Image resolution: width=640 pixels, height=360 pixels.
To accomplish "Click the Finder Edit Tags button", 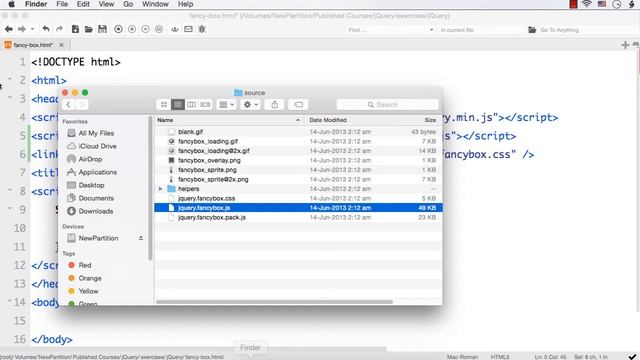I will (298, 104).
